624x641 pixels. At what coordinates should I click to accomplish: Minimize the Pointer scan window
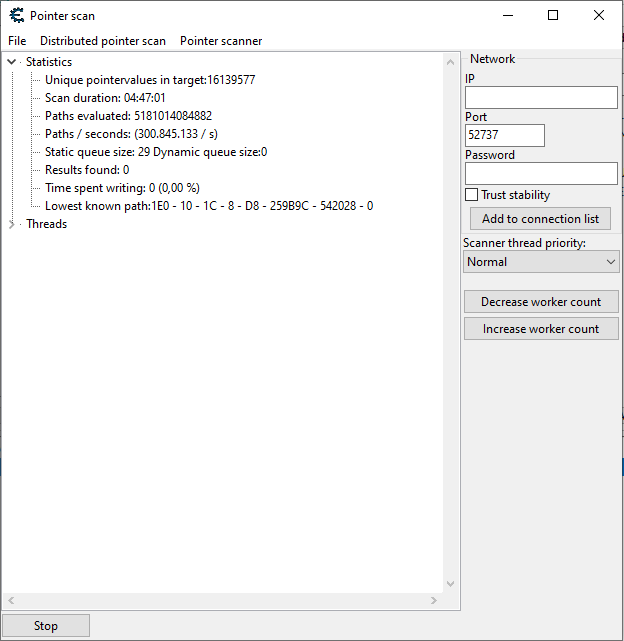(508, 16)
